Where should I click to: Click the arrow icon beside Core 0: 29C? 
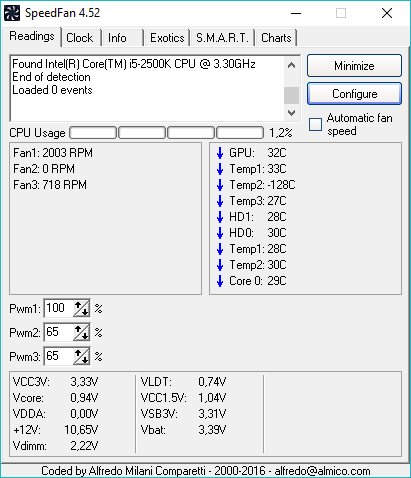220,281
